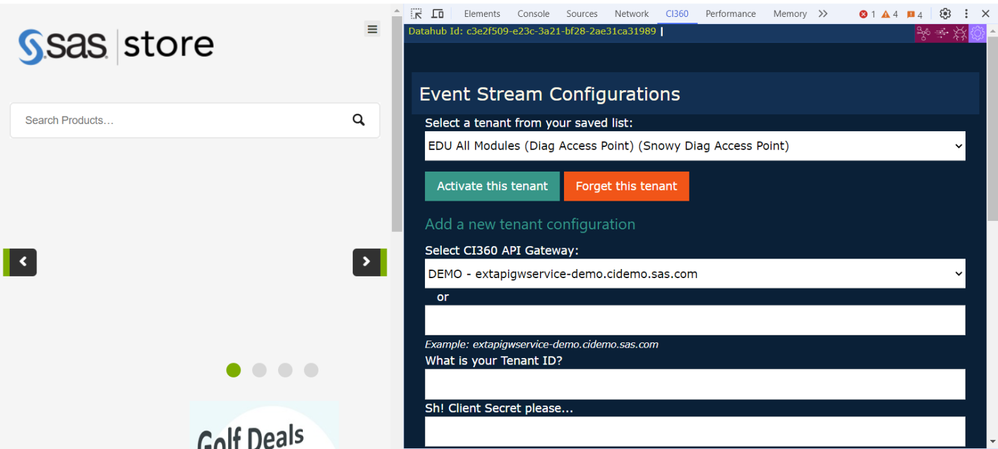Open the saved tenant list dropdown
This screenshot has height=449, width=998.
[695, 146]
